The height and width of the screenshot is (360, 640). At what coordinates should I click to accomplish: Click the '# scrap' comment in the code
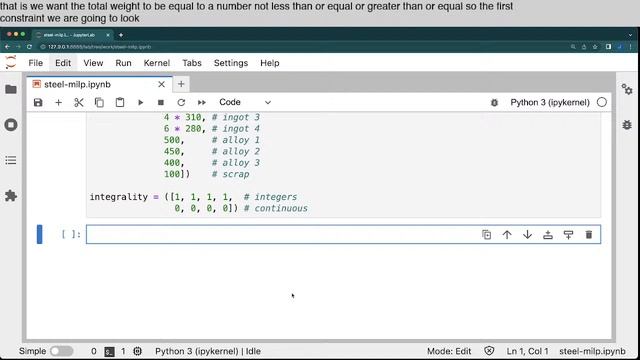coord(231,174)
